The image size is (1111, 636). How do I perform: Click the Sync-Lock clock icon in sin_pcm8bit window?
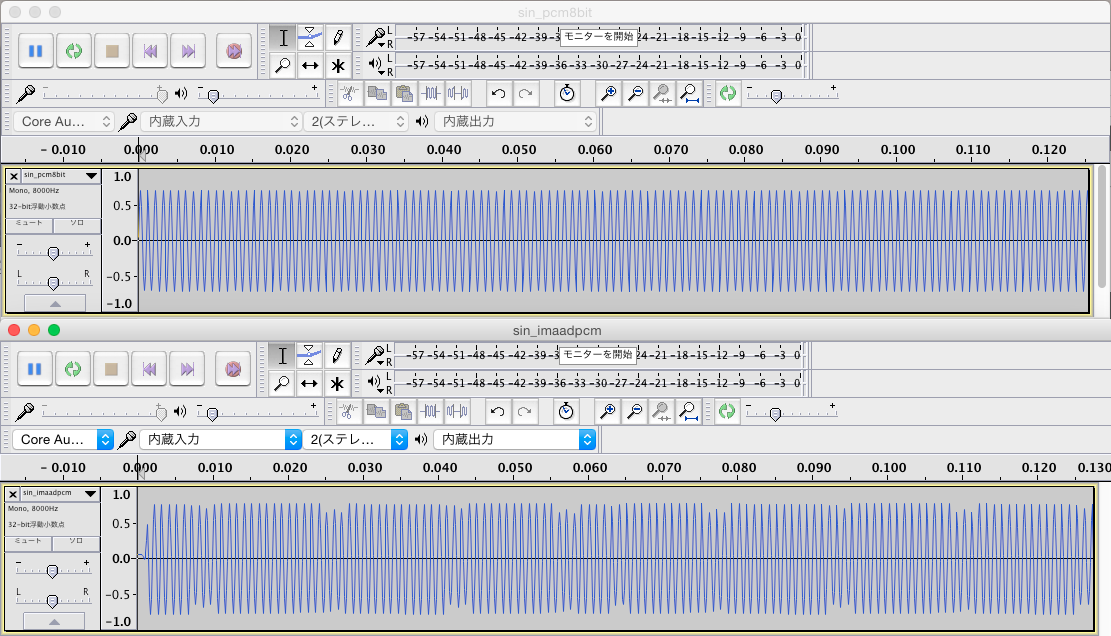[x=567, y=93]
